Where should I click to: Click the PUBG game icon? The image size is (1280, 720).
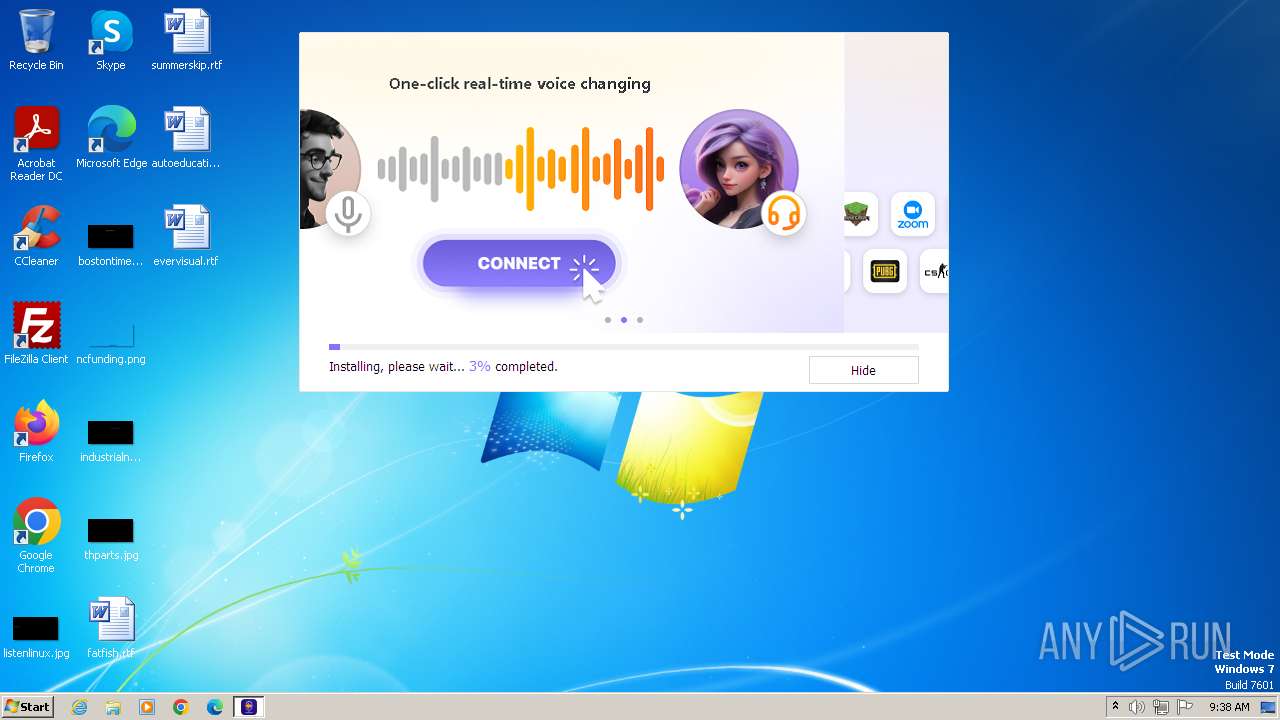pos(885,271)
